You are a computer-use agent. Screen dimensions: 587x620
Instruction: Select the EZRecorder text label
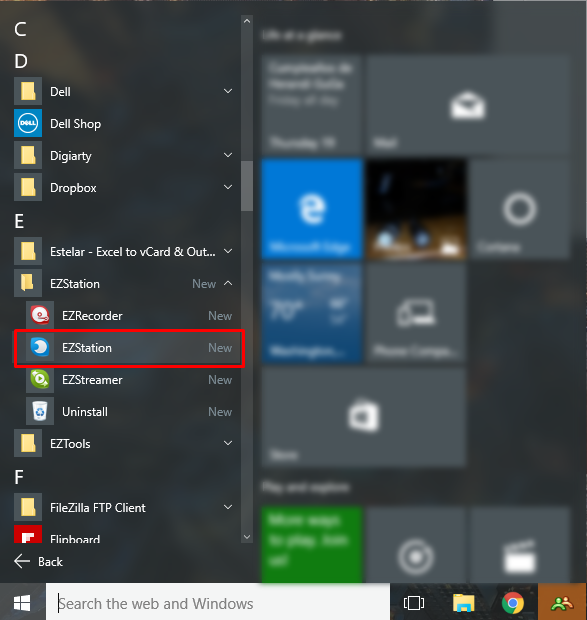click(92, 316)
